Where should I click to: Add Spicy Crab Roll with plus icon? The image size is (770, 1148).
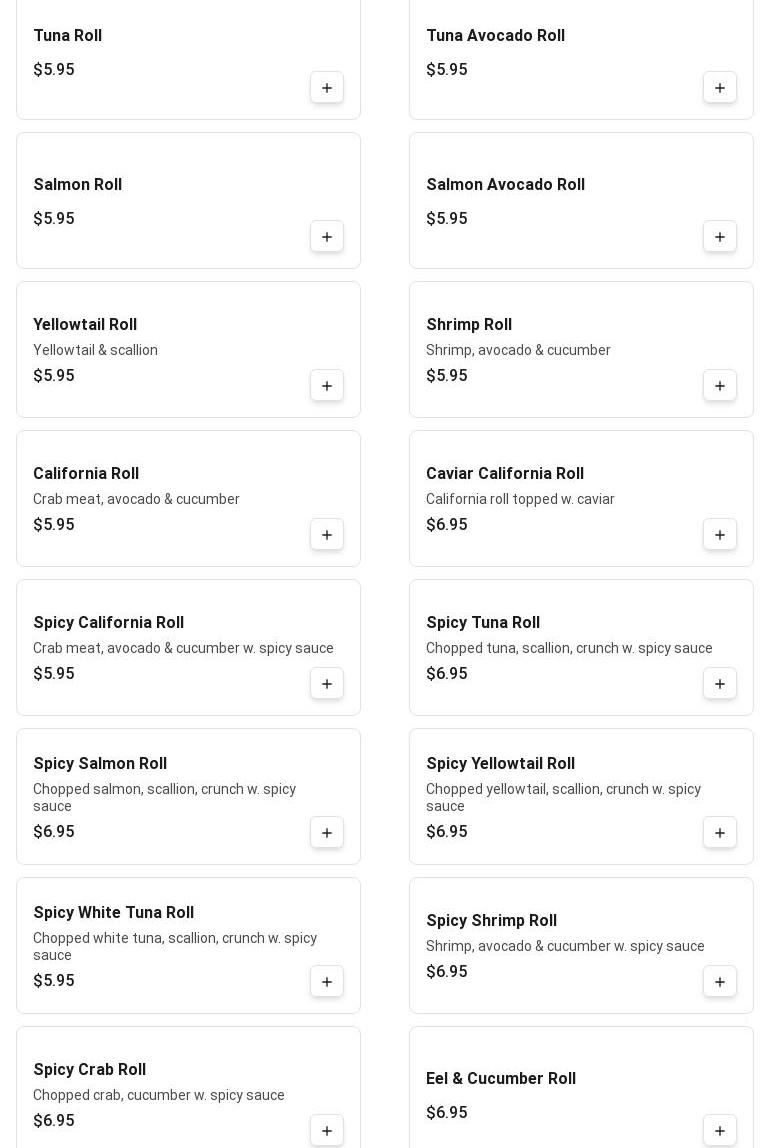click(327, 1131)
